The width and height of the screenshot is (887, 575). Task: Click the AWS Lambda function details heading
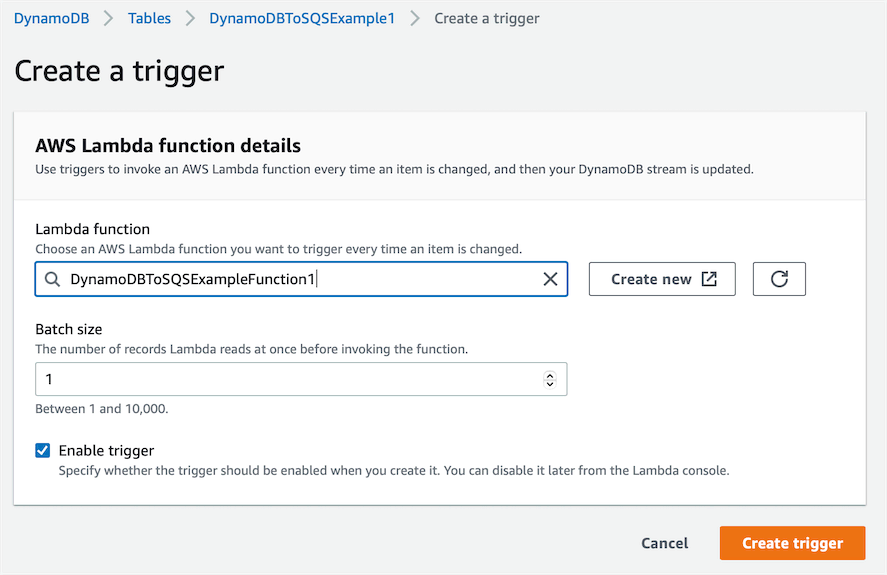pos(168,146)
